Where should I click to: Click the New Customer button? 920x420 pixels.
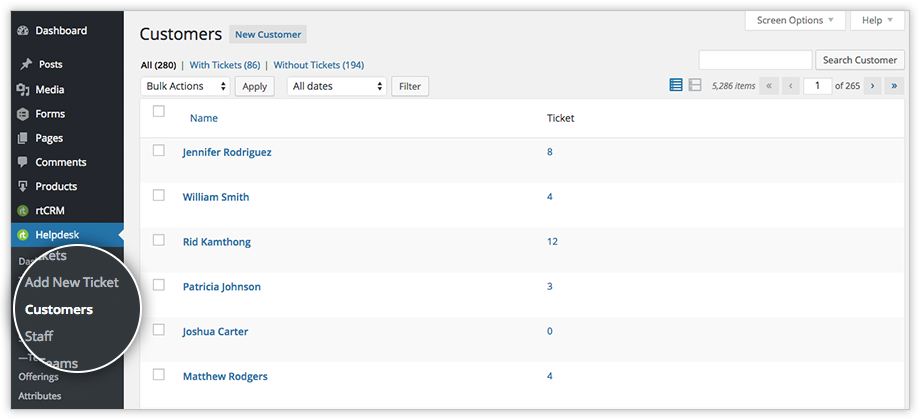click(x=268, y=35)
